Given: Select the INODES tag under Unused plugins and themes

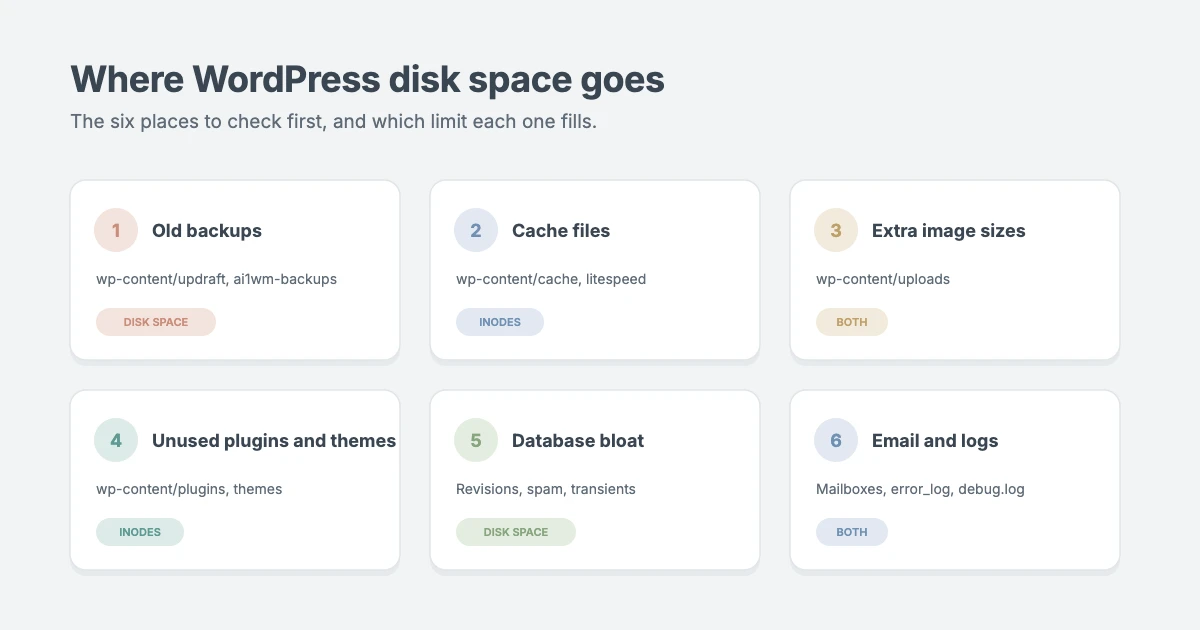Looking at the screenshot, I should coord(140,532).
